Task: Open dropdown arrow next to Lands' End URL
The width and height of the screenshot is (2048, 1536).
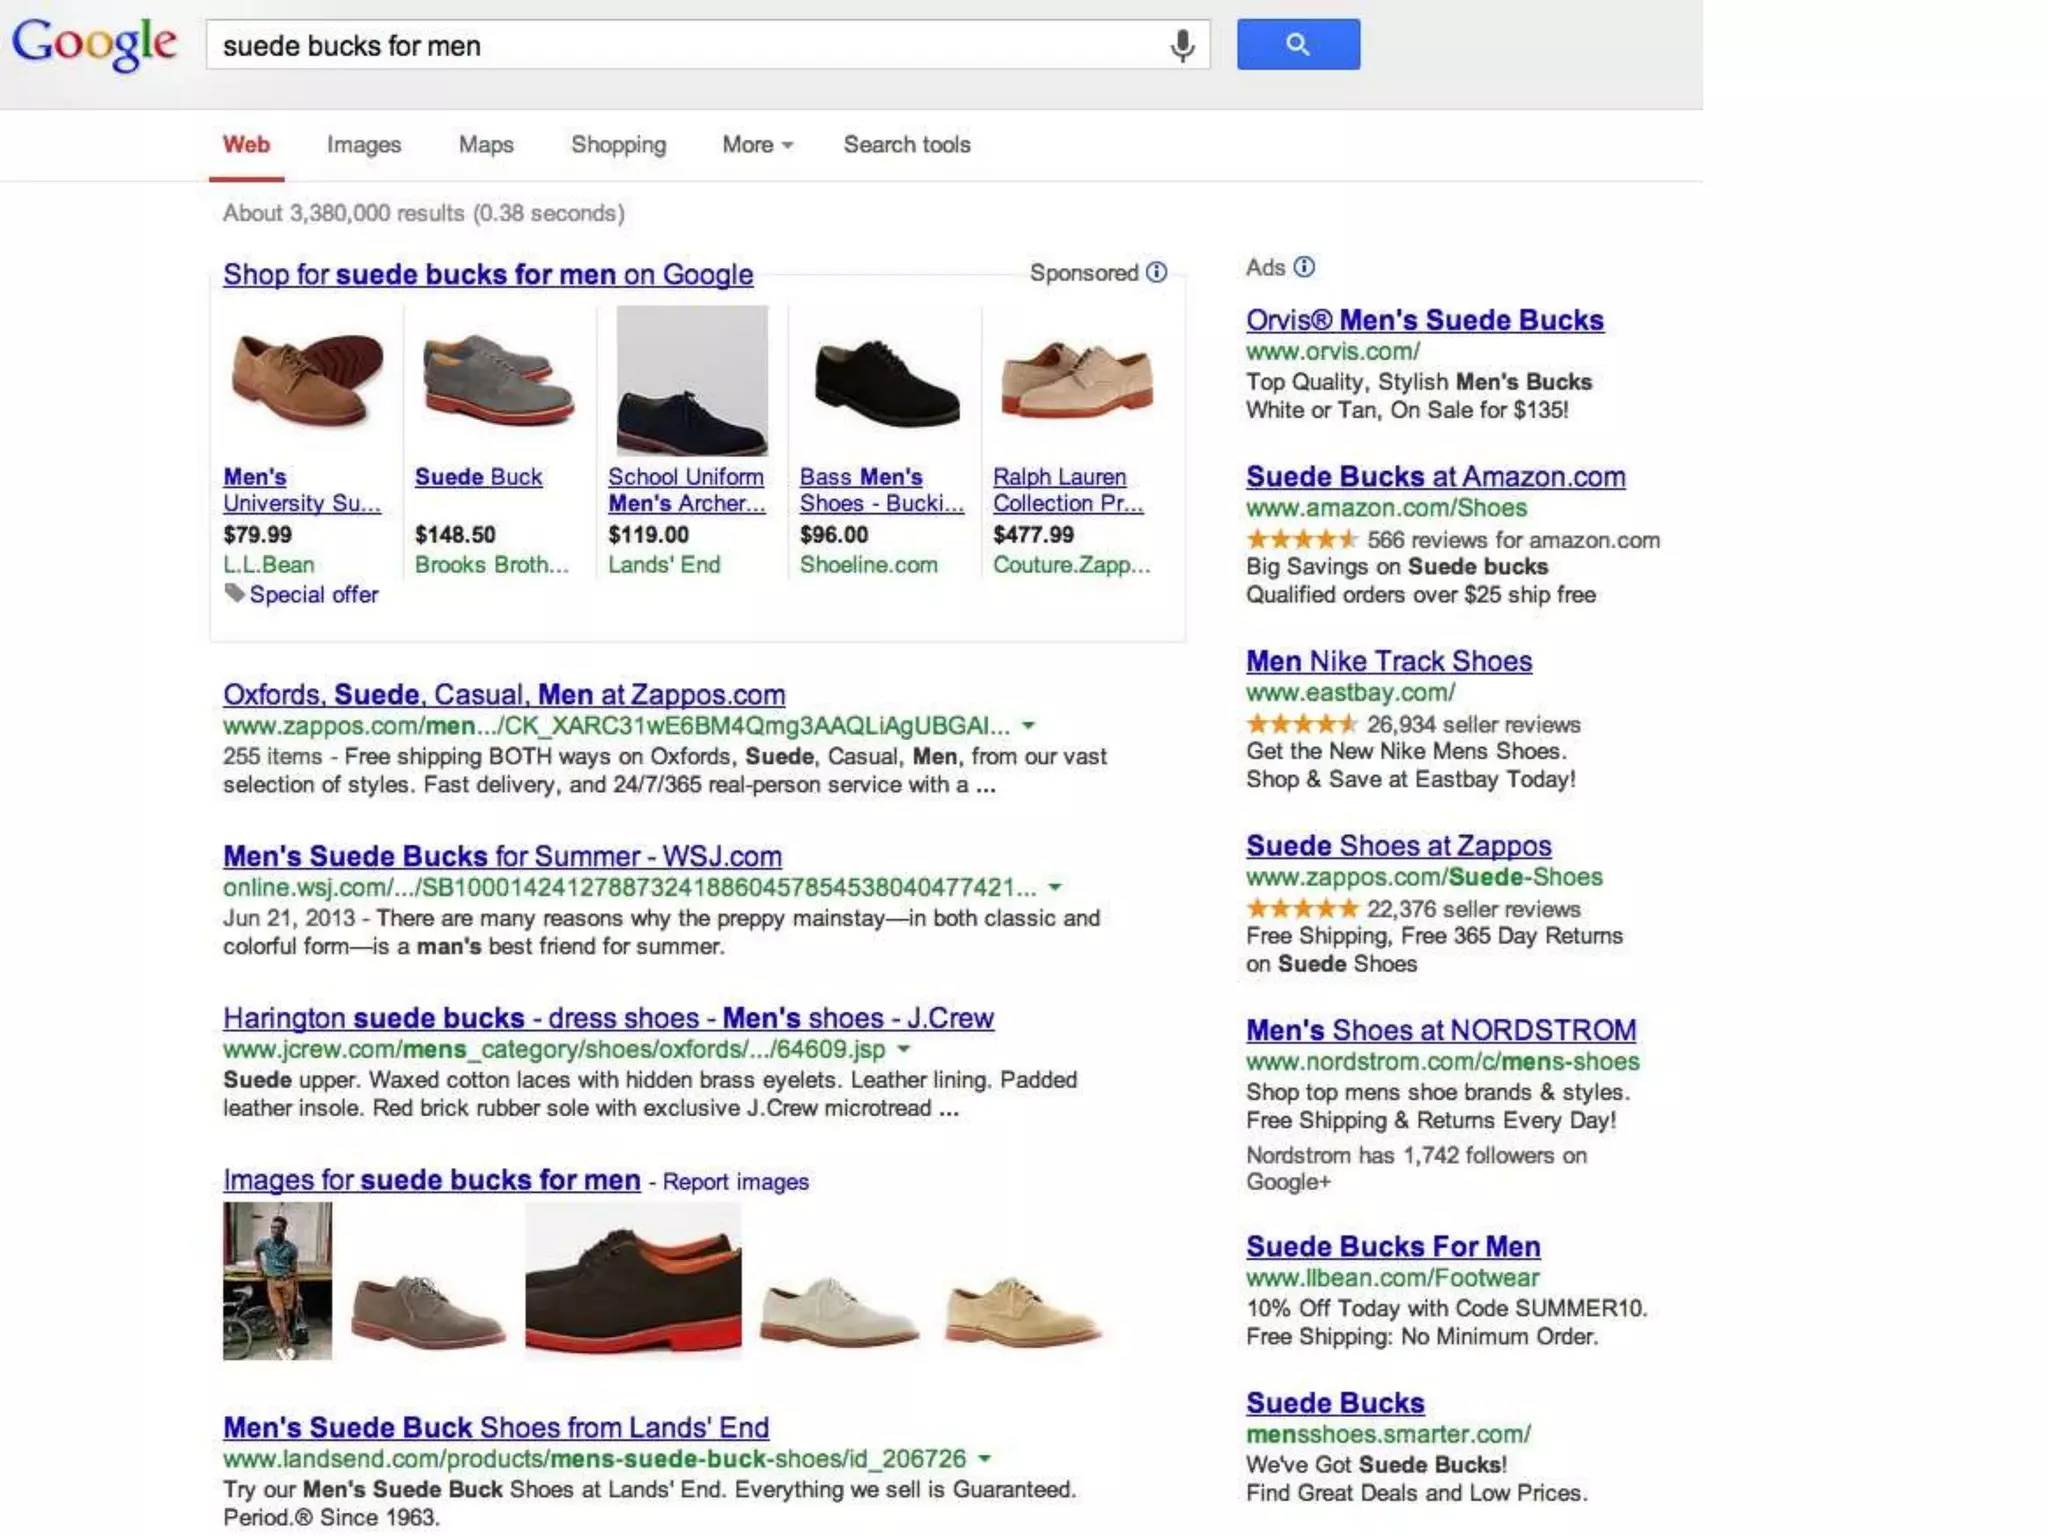Action: click(984, 1459)
